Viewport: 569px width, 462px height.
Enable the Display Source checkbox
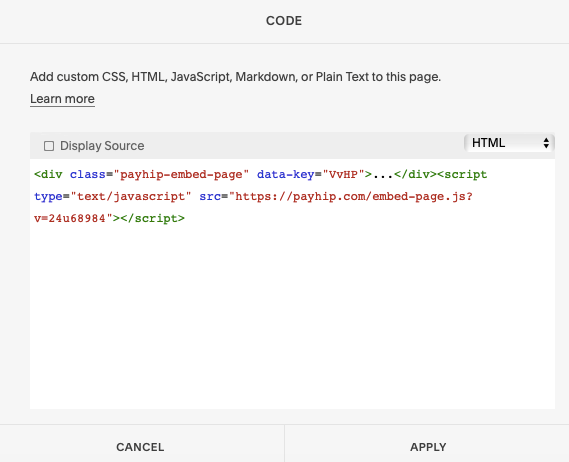[x=49, y=146]
